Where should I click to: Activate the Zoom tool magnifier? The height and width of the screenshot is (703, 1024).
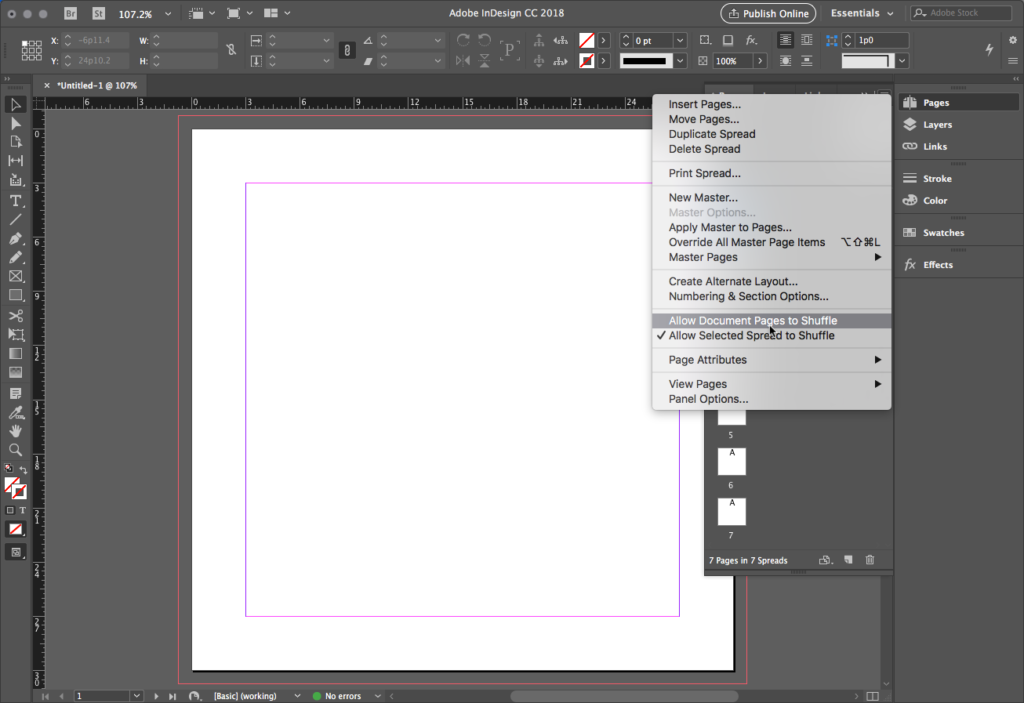pyautogui.click(x=16, y=450)
